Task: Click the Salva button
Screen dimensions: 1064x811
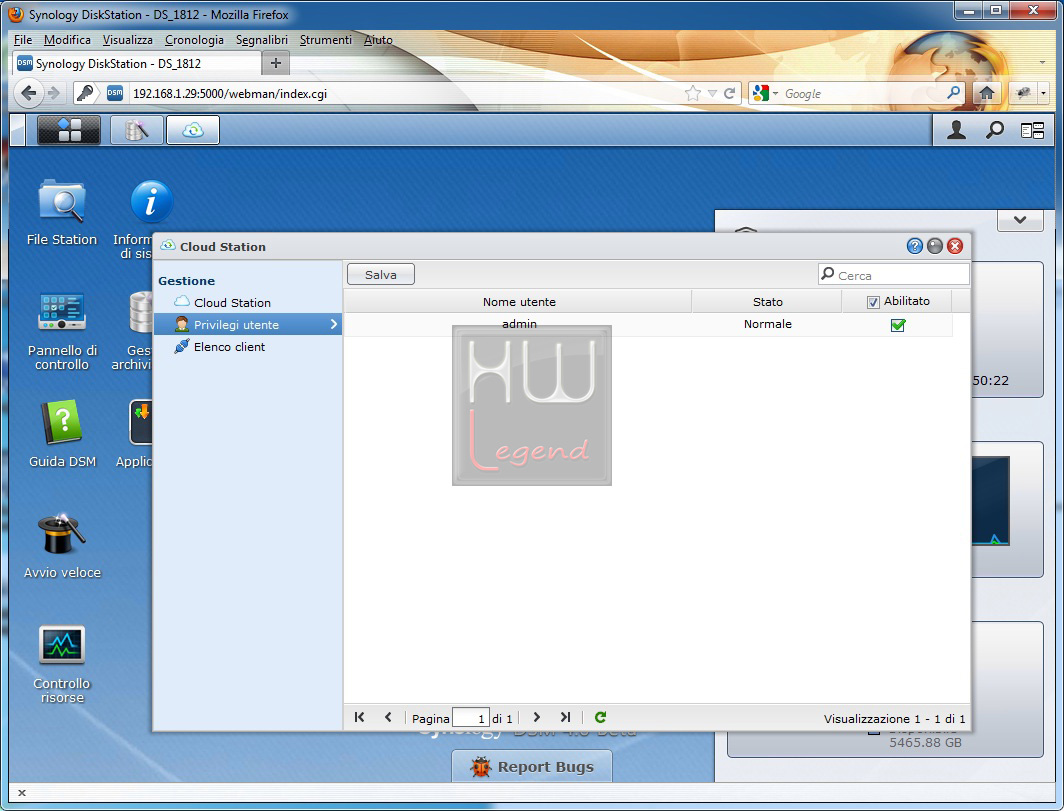Action: 381,275
